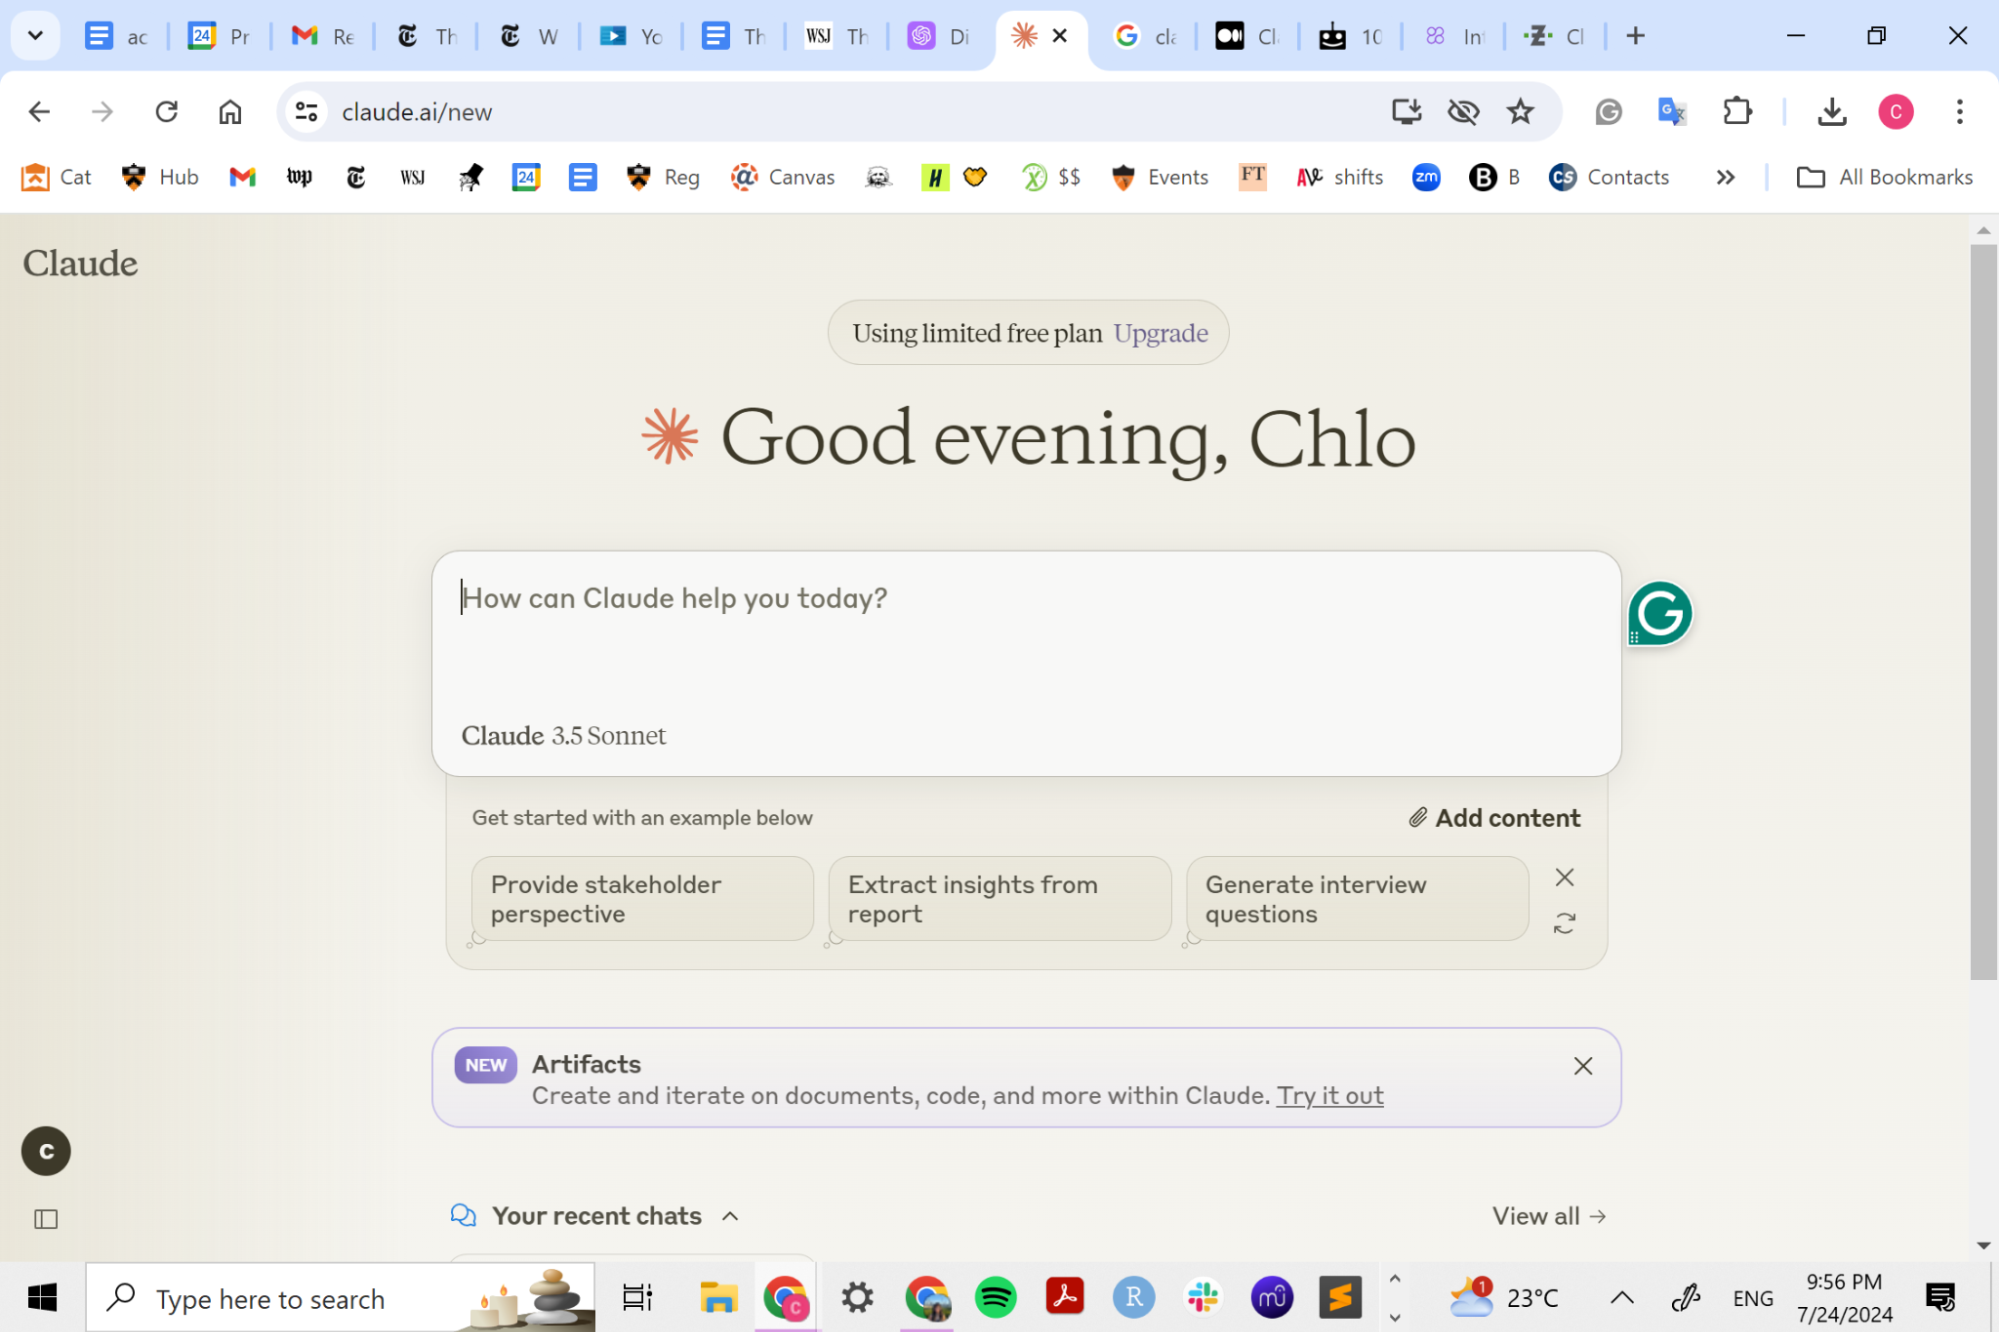Click the Upgrade link
1999x1333 pixels.
pyautogui.click(x=1160, y=333)
